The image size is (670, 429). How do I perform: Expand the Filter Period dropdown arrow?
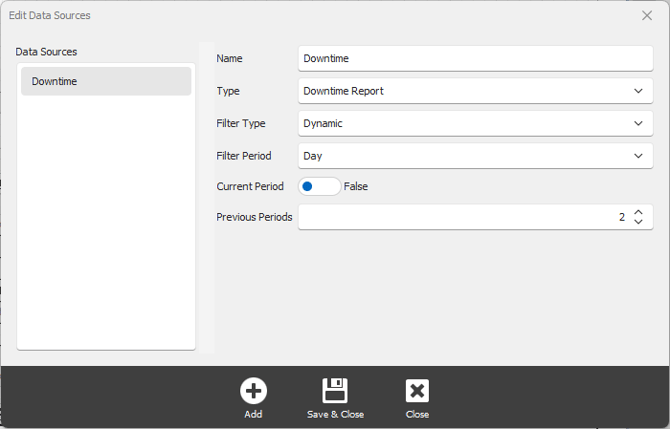(x=638, y=156)
